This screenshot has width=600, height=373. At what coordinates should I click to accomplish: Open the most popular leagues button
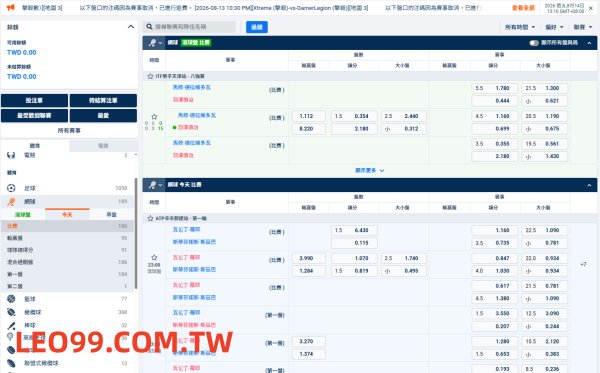(x=34, y=115)
